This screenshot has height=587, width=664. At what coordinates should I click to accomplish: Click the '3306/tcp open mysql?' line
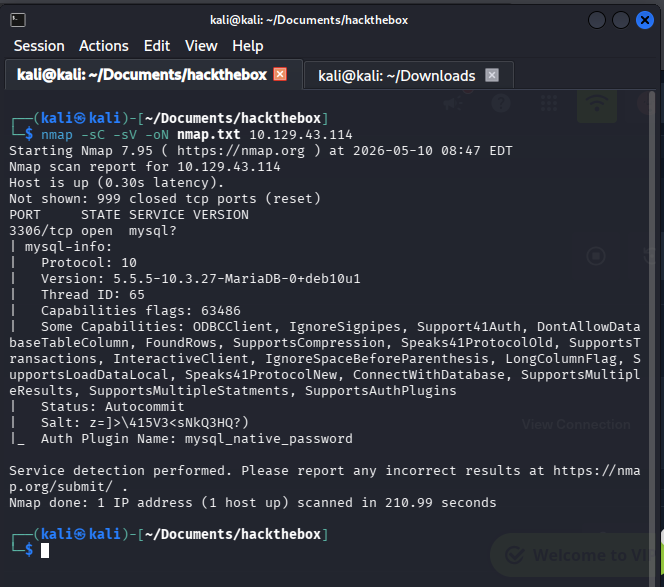point(93,231)
